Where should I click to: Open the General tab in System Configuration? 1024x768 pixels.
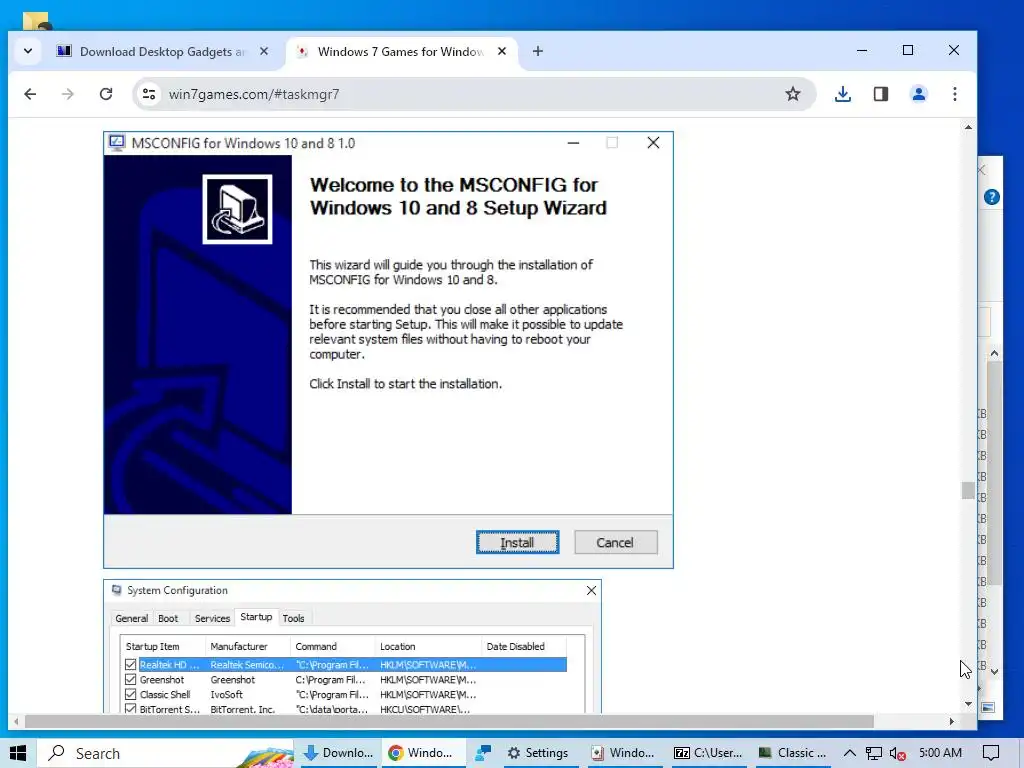(x=131, y=618)
